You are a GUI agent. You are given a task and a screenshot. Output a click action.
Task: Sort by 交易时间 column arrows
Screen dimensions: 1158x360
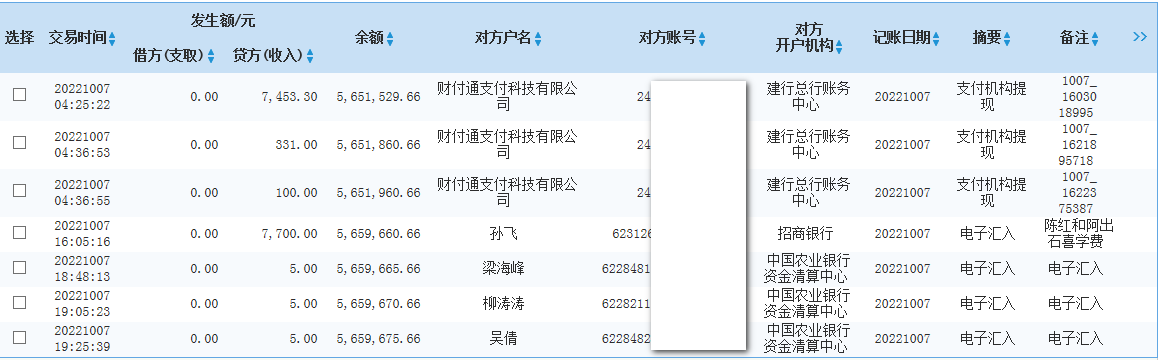[x=112, y=39]
